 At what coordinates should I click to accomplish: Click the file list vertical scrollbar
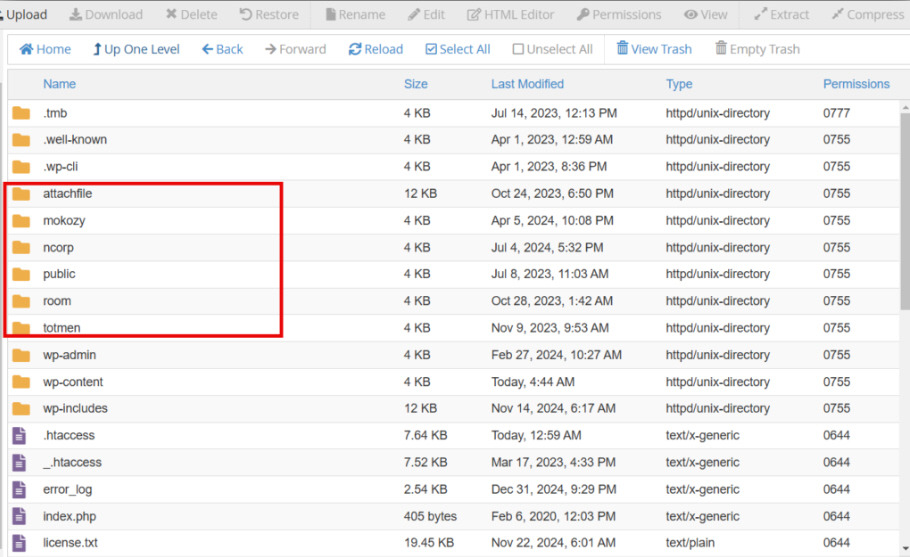click(x=905, y=212)
